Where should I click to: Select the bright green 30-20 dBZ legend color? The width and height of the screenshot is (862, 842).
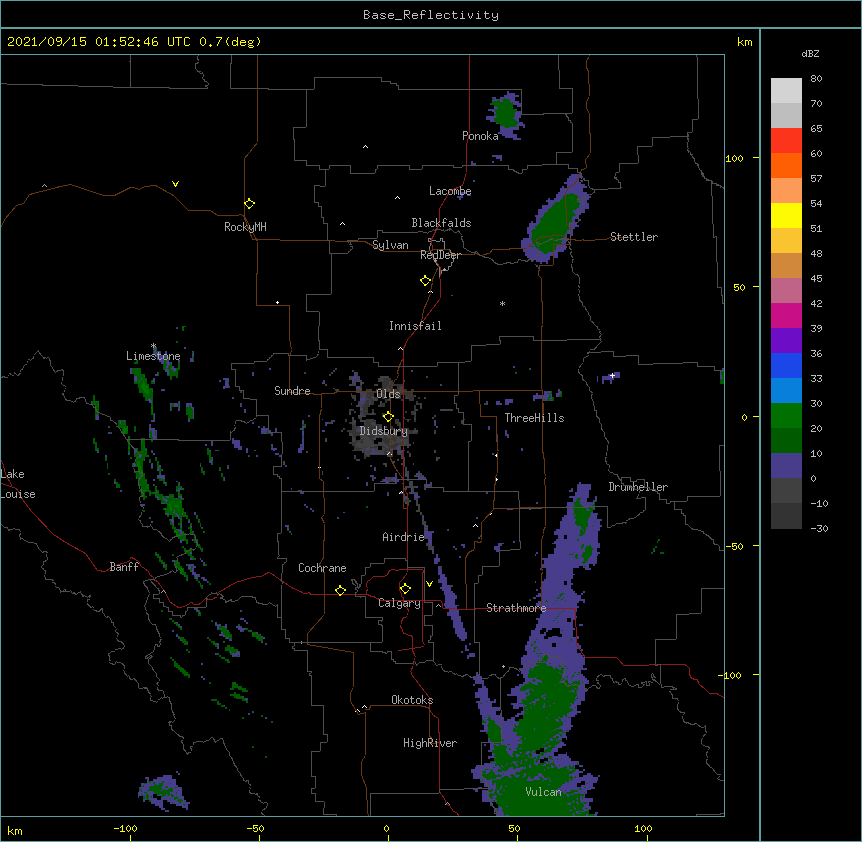(x=786, y=416)
